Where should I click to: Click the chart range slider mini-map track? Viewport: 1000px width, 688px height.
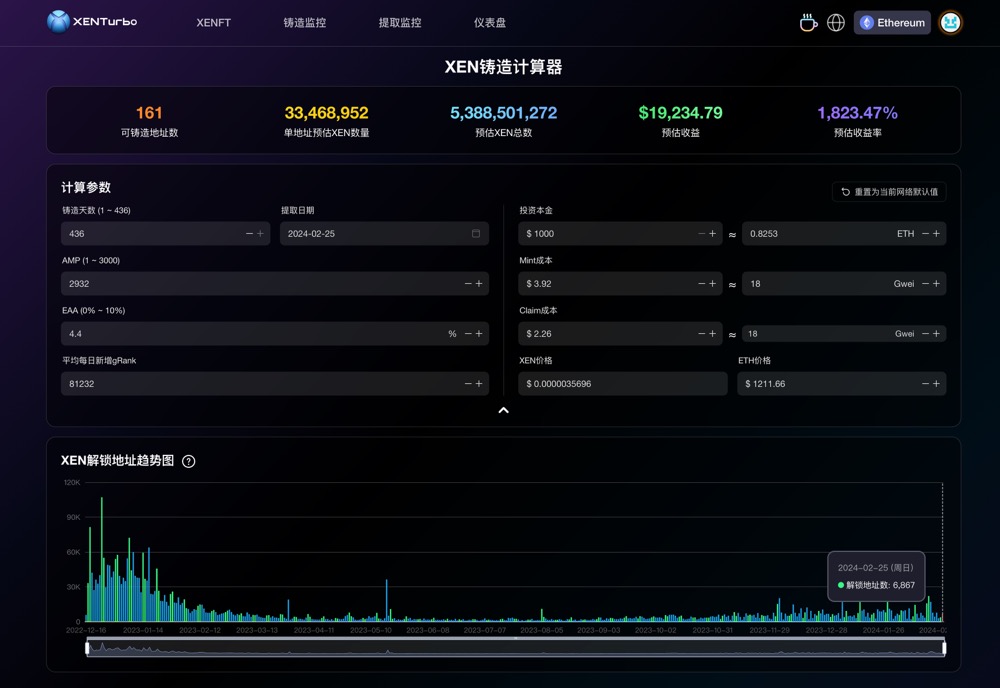click(x=515, y=648)
